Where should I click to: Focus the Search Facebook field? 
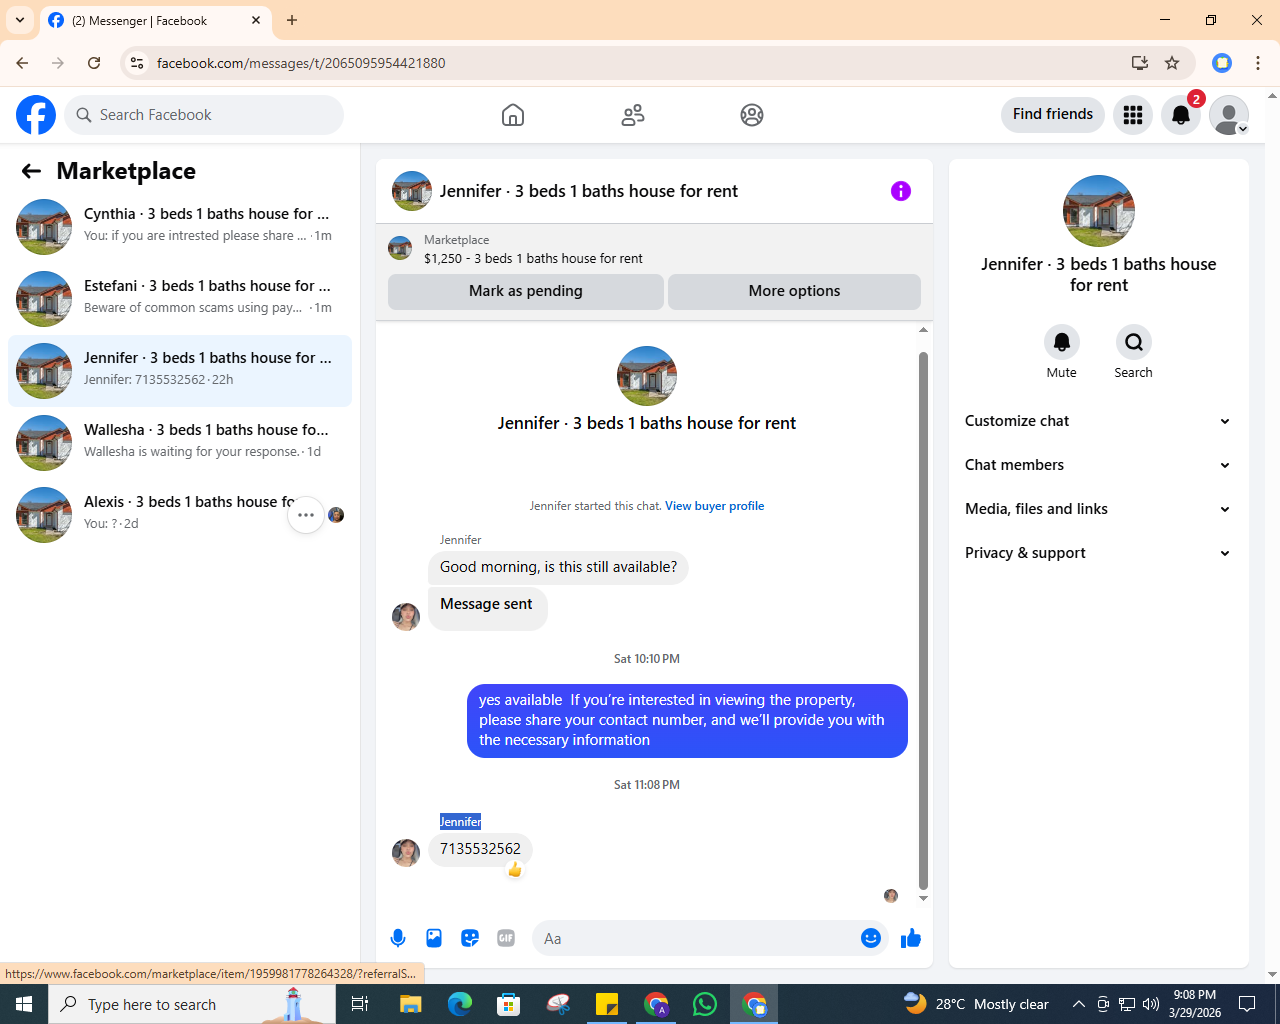[204, 115]
